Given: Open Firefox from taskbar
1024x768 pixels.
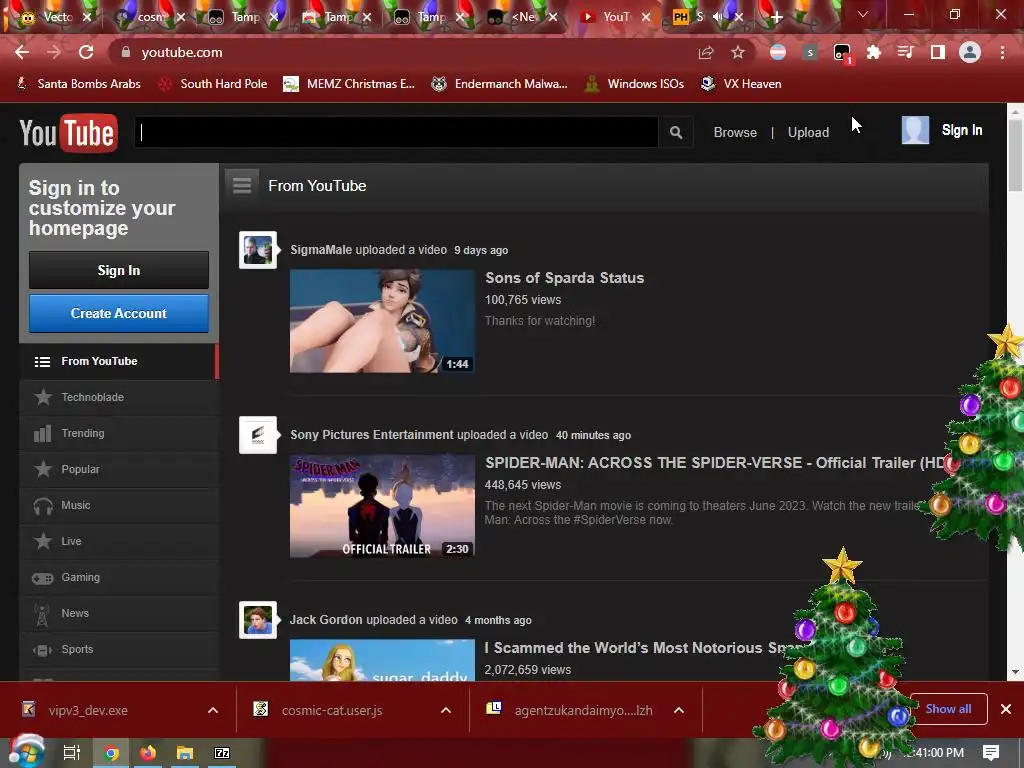Looking at the screenshot, I should 148,753.
